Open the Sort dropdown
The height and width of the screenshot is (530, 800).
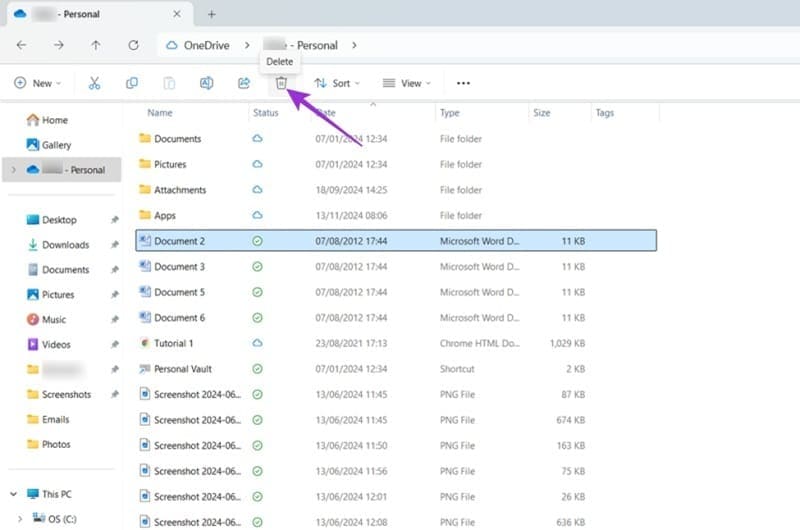tap(337, 83)
